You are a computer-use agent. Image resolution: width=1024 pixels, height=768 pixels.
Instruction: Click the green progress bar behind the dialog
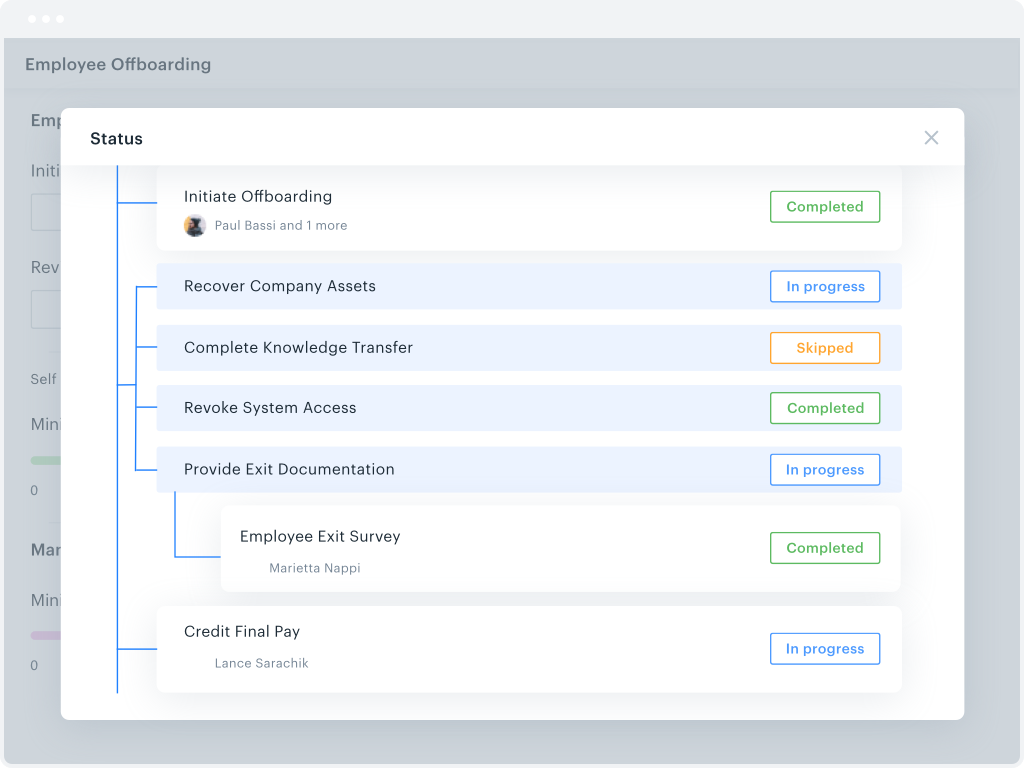pos(46,461)
